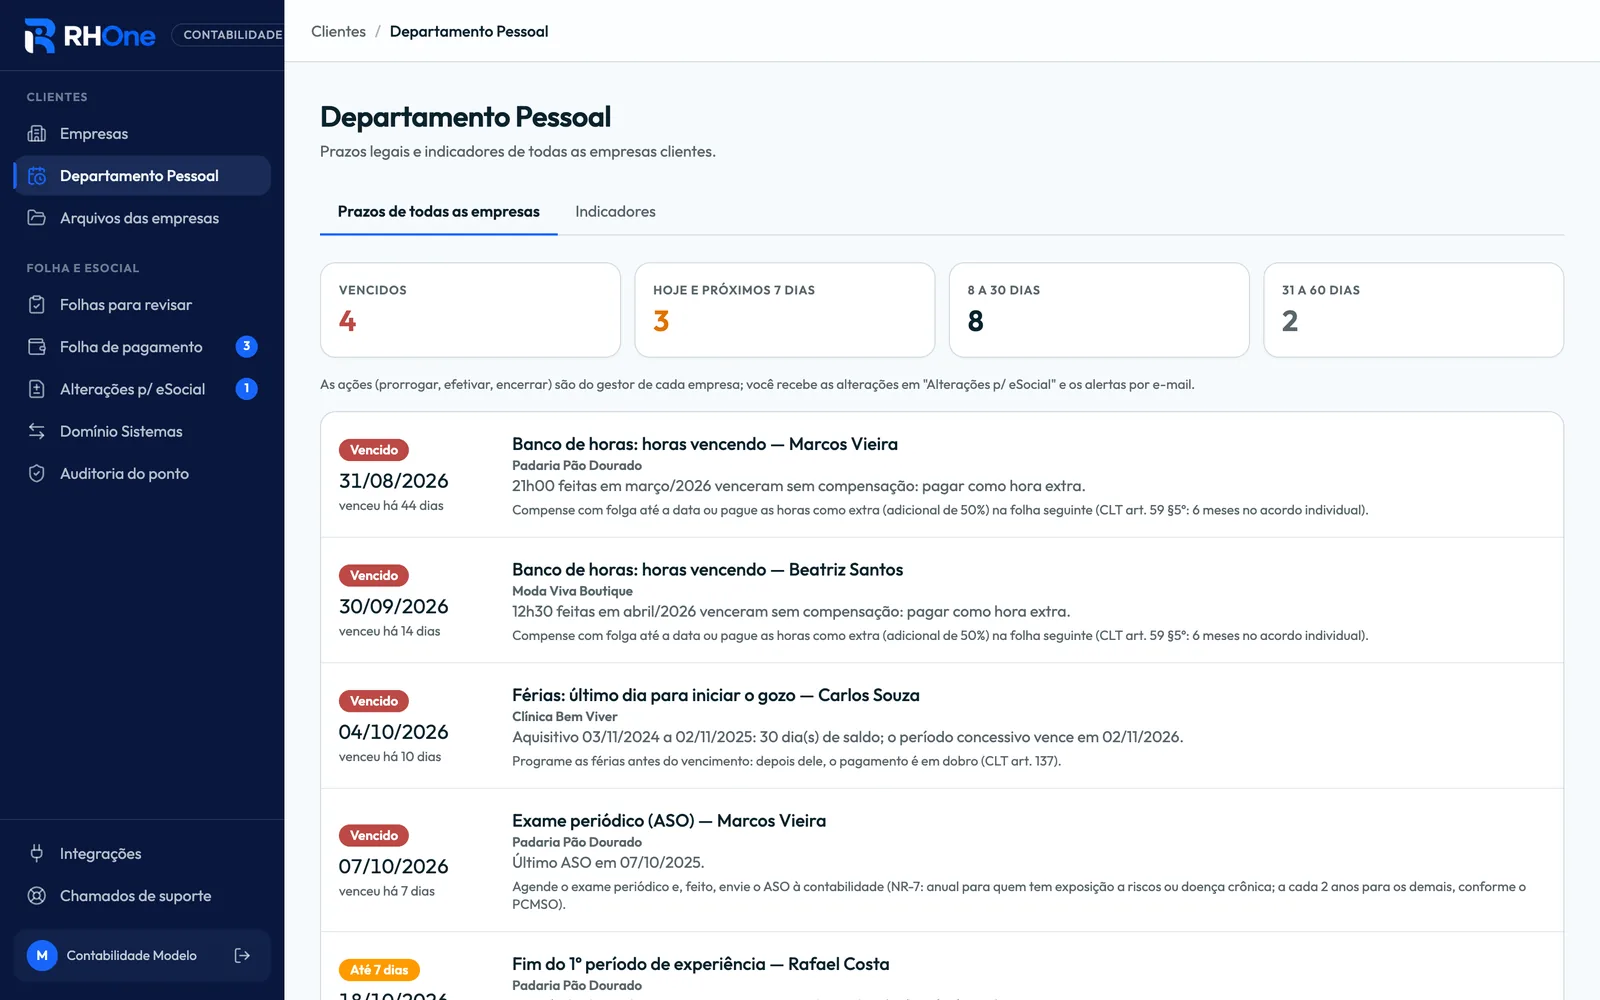Open Arquivos das empresas menu item
Screen dimensions: 1600x1000
point(142,218)
